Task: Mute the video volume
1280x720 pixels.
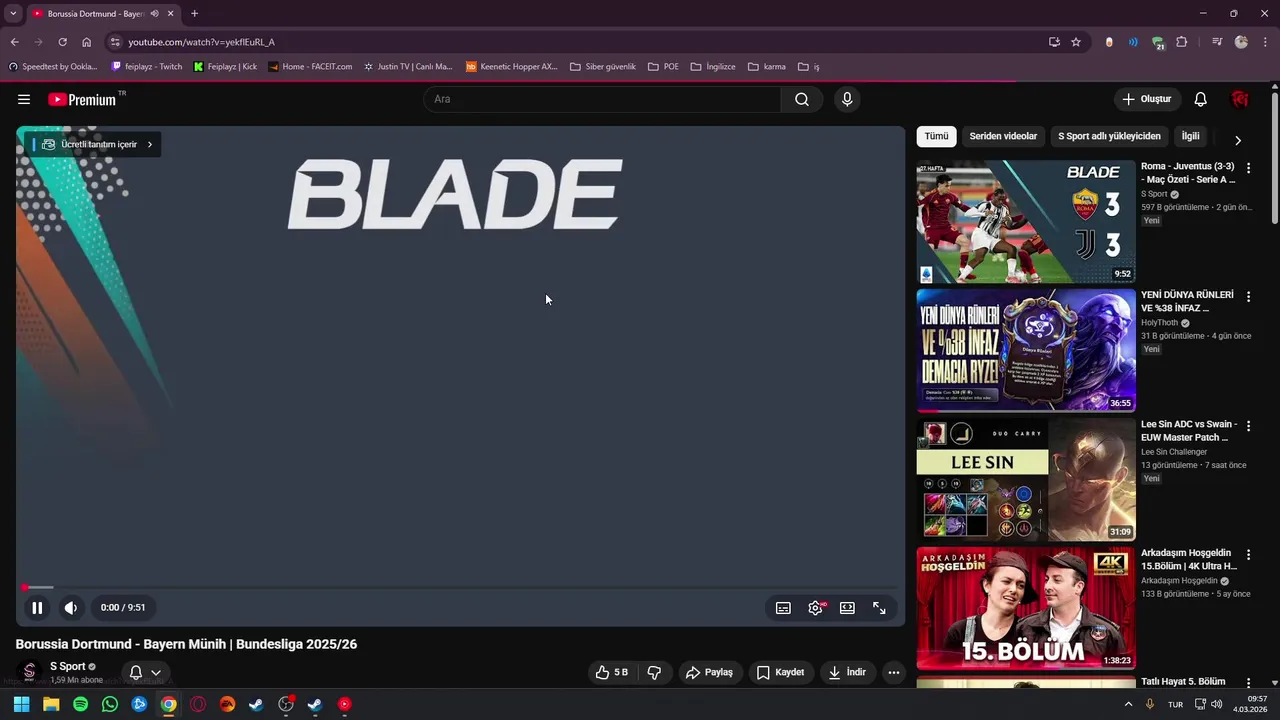Action: click(71, 607)
